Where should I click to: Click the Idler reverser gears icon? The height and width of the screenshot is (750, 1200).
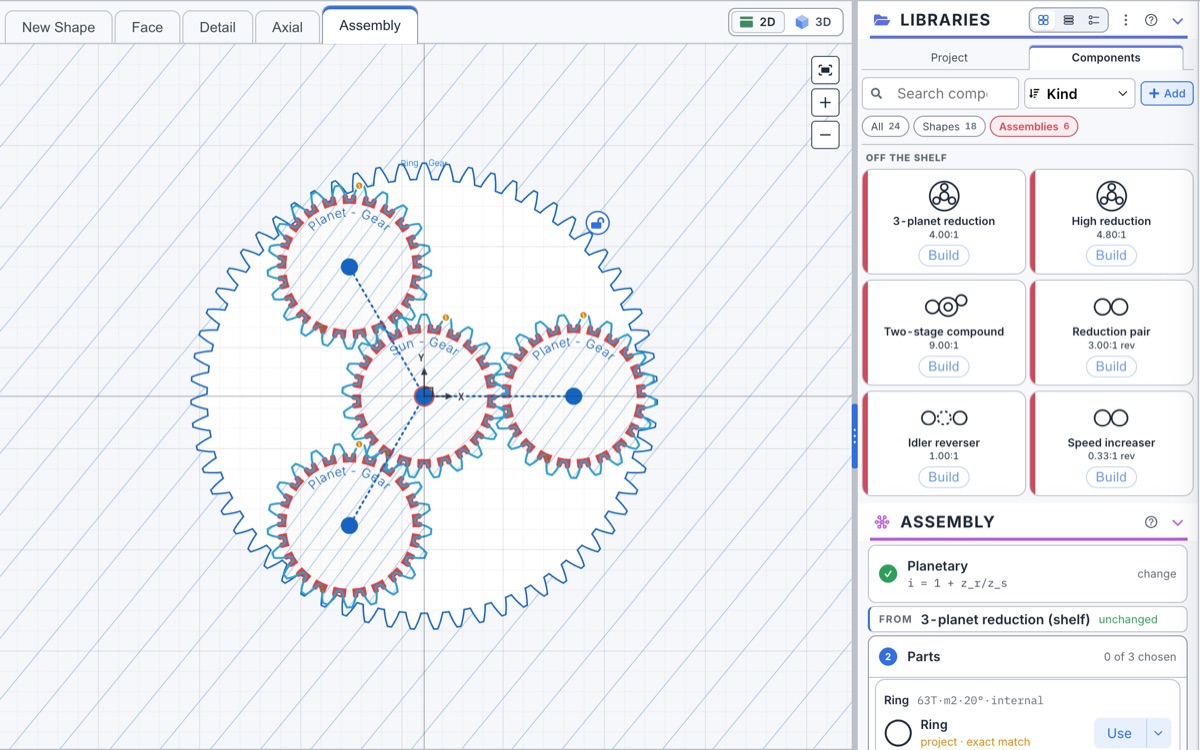[x=944, y=417]
